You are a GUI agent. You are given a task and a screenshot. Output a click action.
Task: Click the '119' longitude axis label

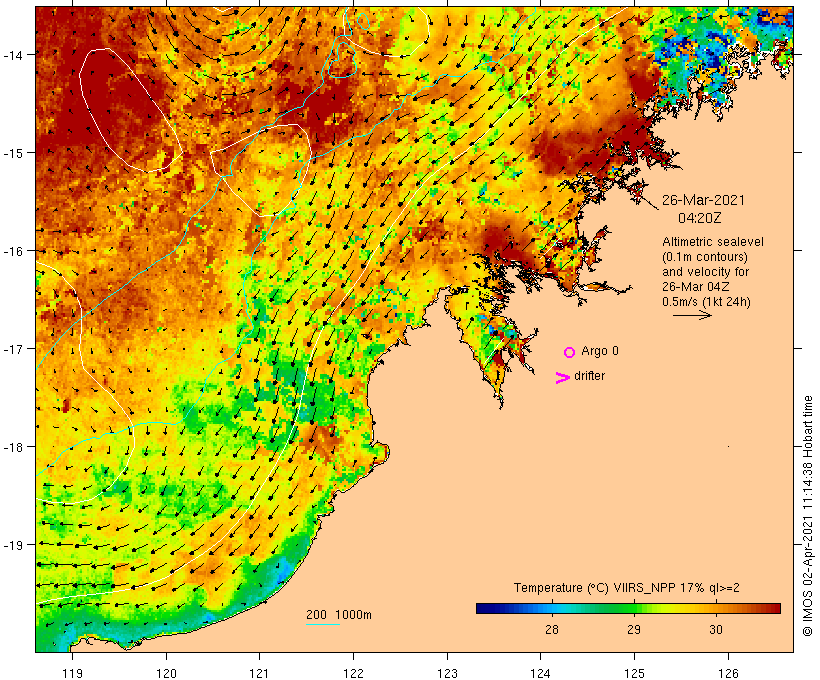[72, 673]
